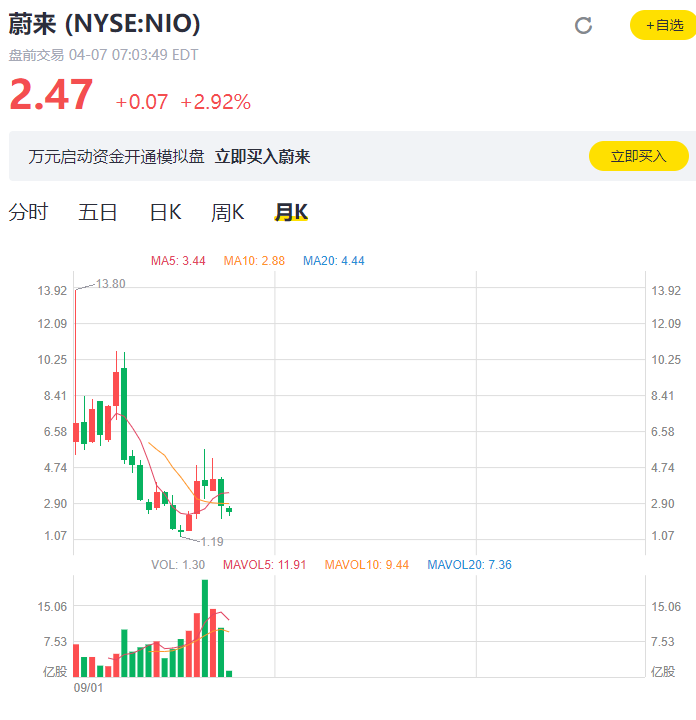Screen dimensions: 696x720
Task: Select the 日K chart tab
Action: point(166,212)
